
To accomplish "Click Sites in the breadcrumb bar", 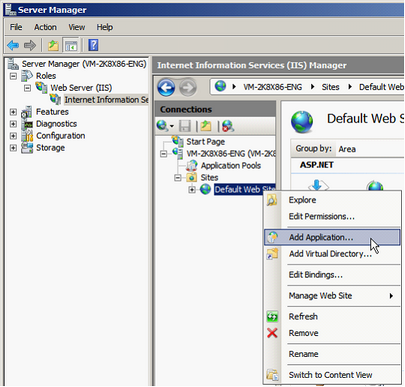I will 330,87.
